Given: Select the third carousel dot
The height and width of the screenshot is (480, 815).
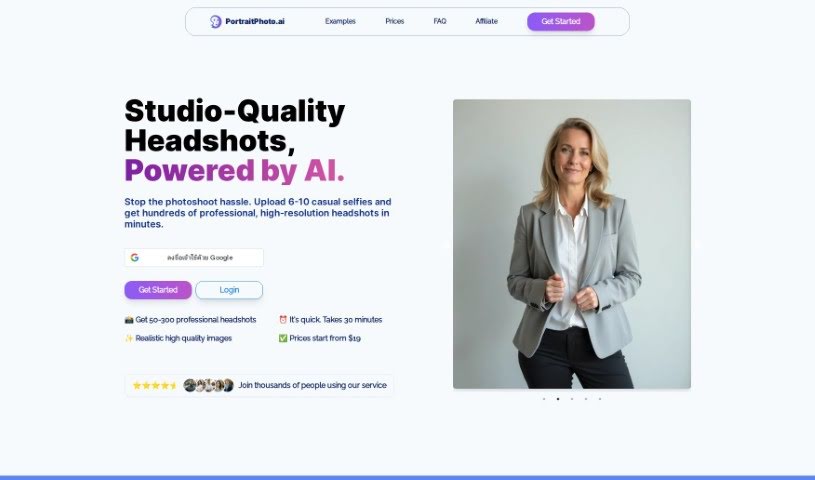Looking at the screenshot, I should pos(572,399).
